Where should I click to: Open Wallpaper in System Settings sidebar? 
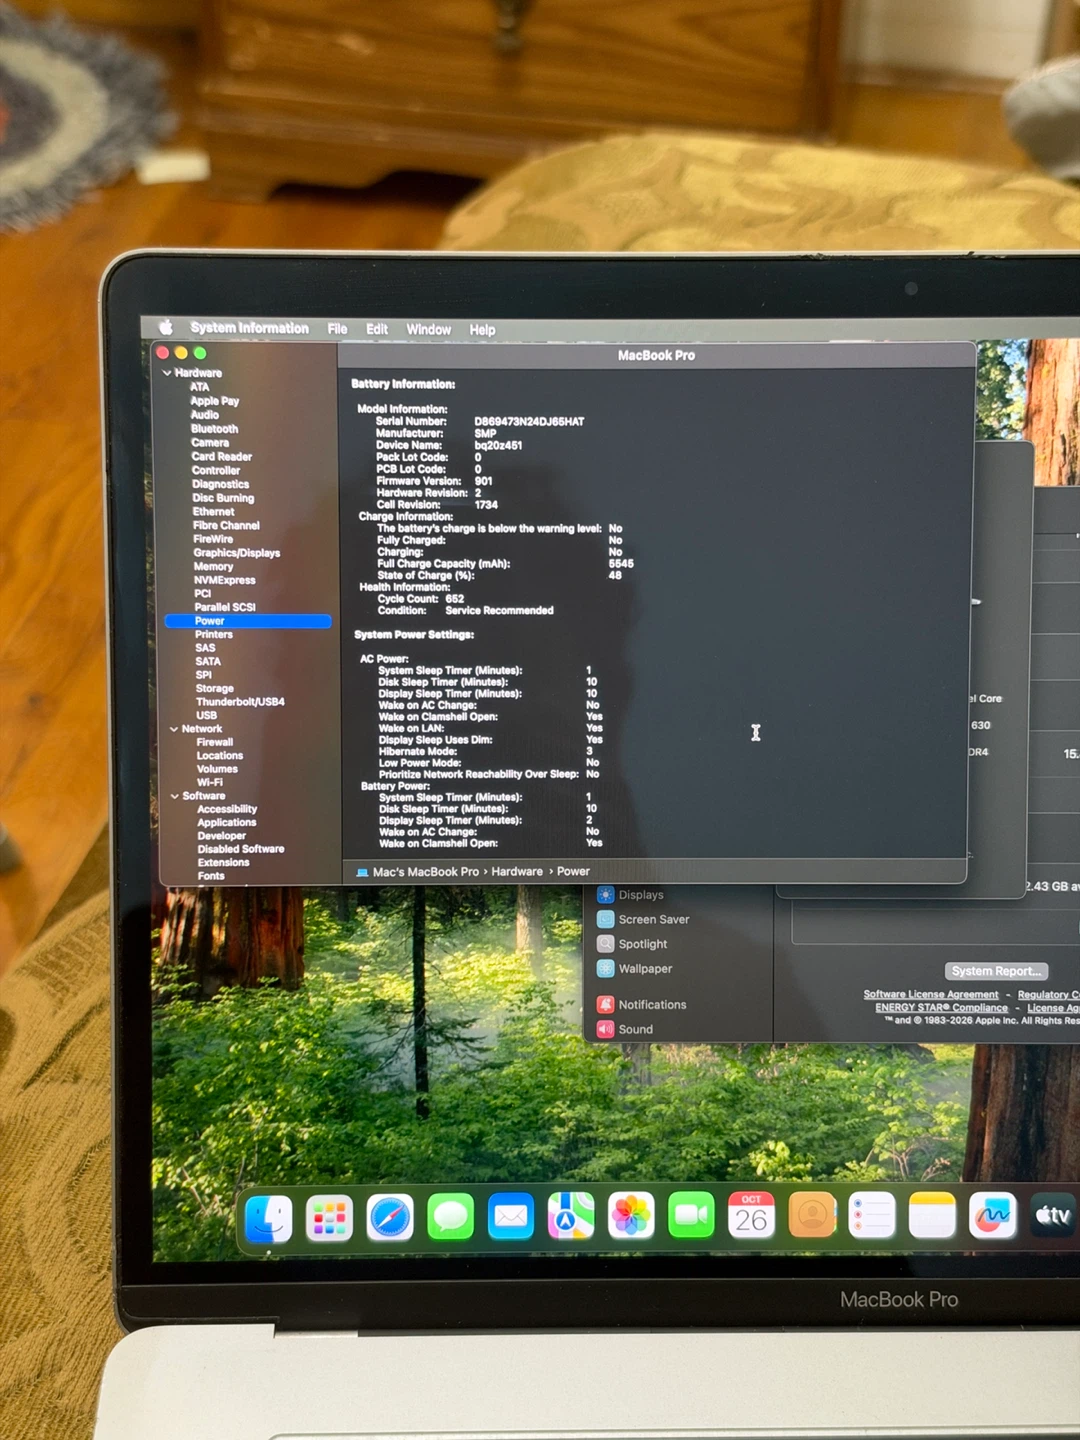(x=635, y=969)
